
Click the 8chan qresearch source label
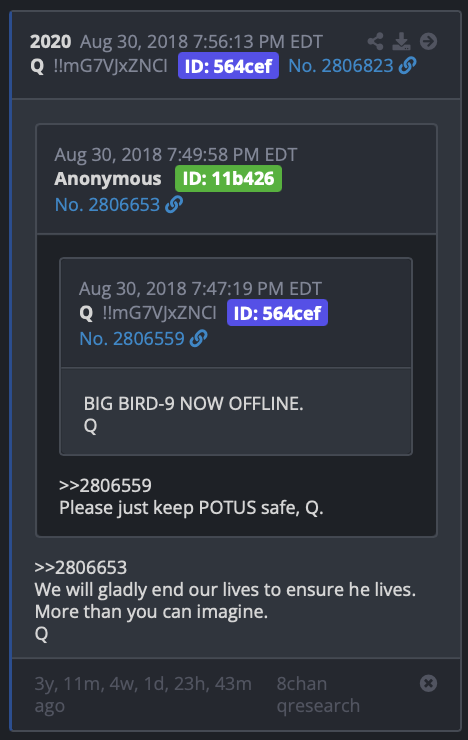point(318,694)
